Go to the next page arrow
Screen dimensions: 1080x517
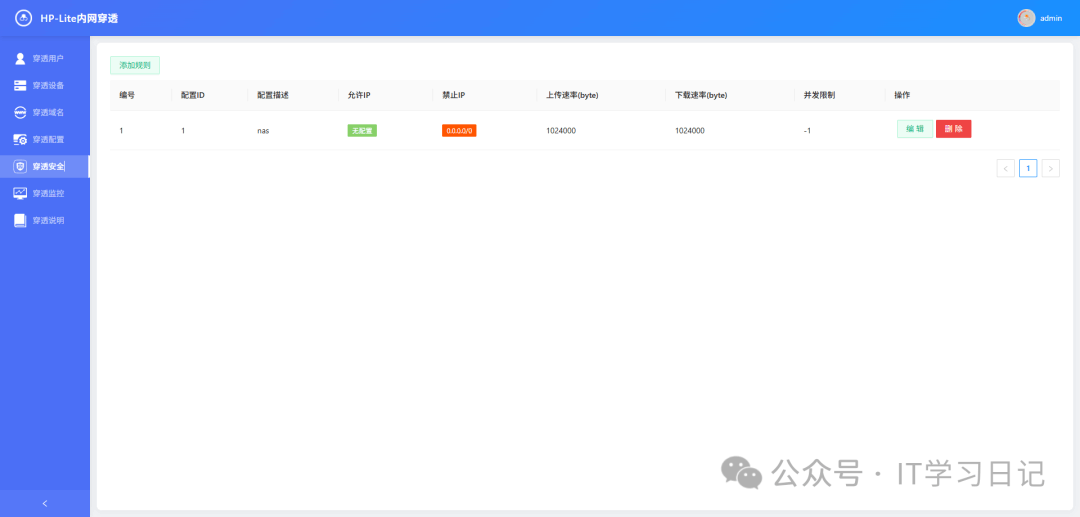(x=1051, y=168)
